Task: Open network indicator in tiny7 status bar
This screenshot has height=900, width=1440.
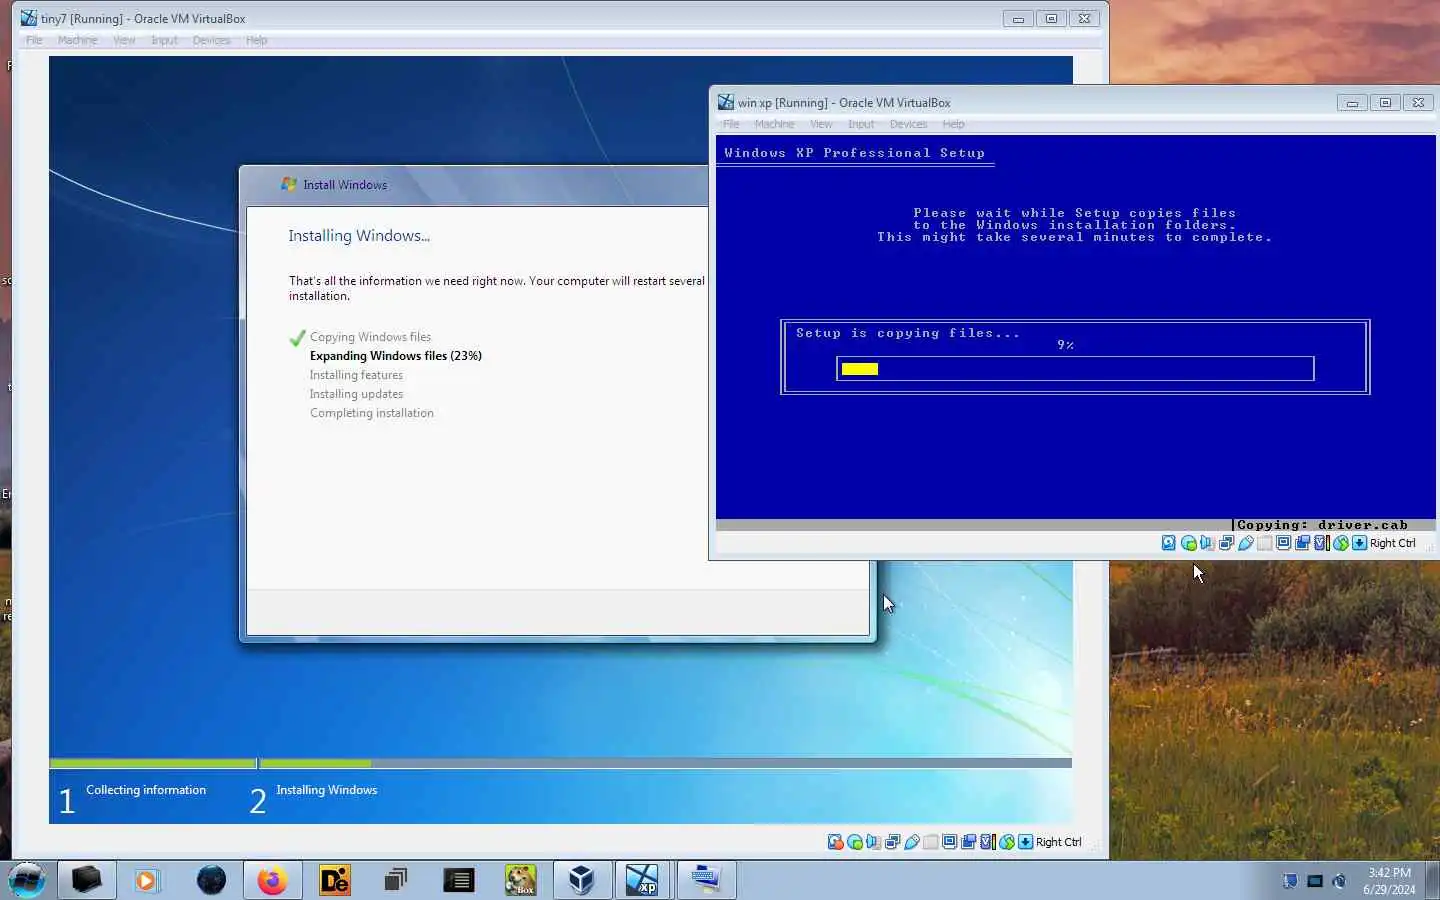Action: (892, 842)
